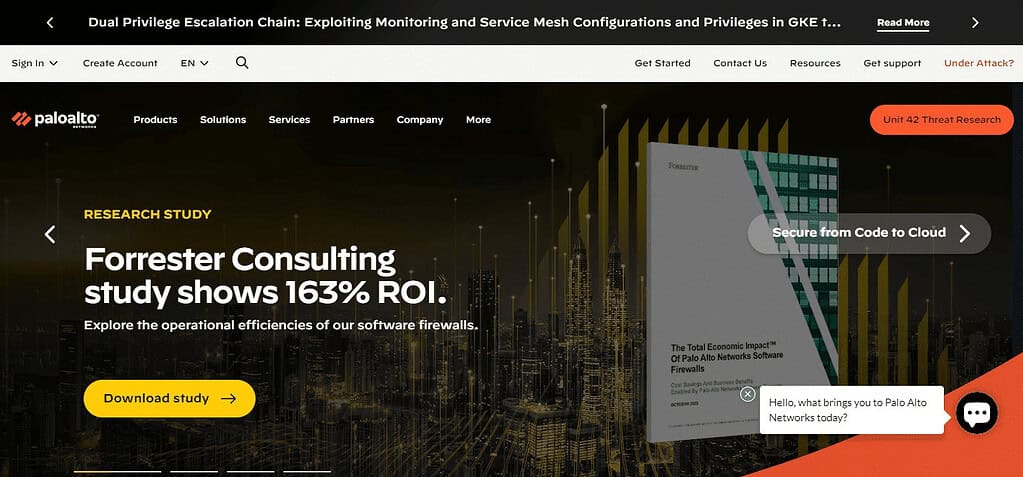Open the Services menu
The image size is (1023, 477).
pos(289,119)
